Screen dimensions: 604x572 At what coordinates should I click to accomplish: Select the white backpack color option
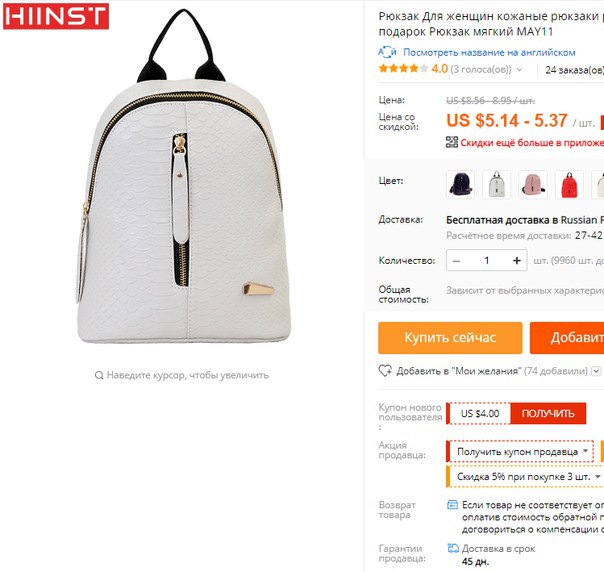pos(497,185)
